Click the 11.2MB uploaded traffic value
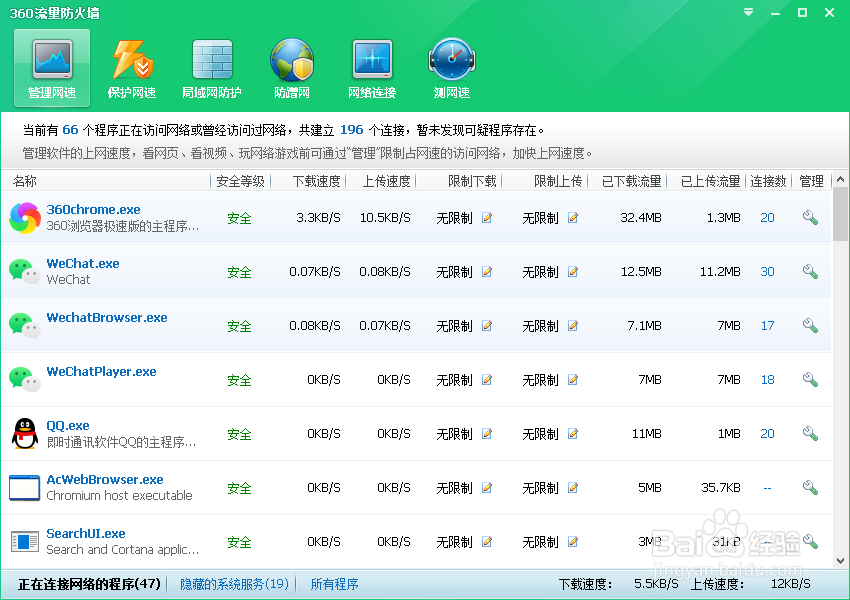 click(720, 272)
